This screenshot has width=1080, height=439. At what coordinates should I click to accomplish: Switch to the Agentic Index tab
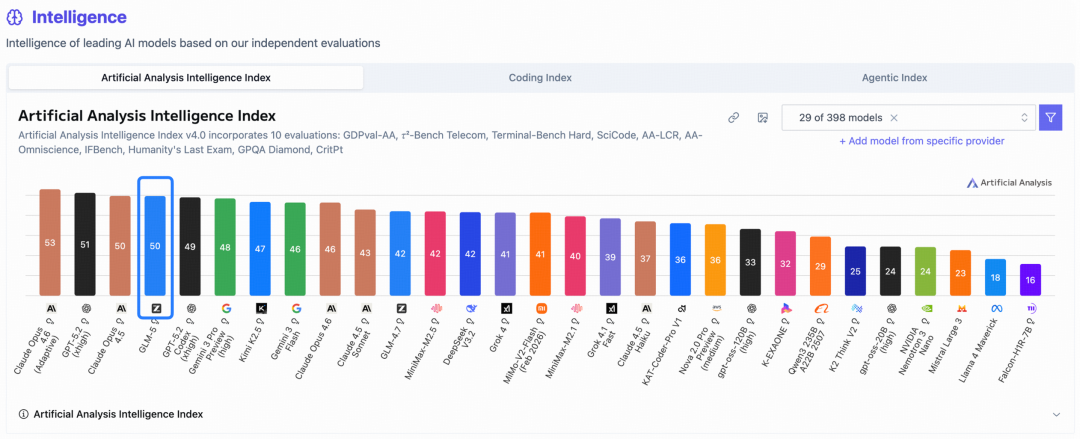[894, 77]
